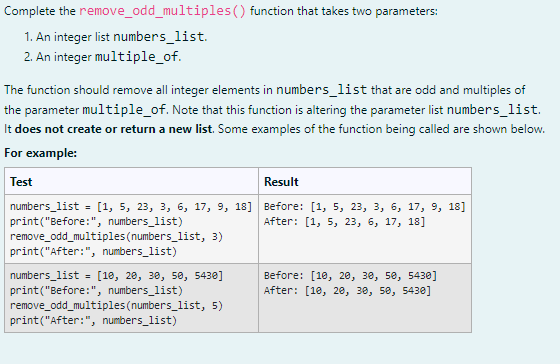The height and width of the screenshot is (364, 560).
Task: Click code 'remove_odd_multiples(numbers_list, 5)'
Action: (116, 305)
